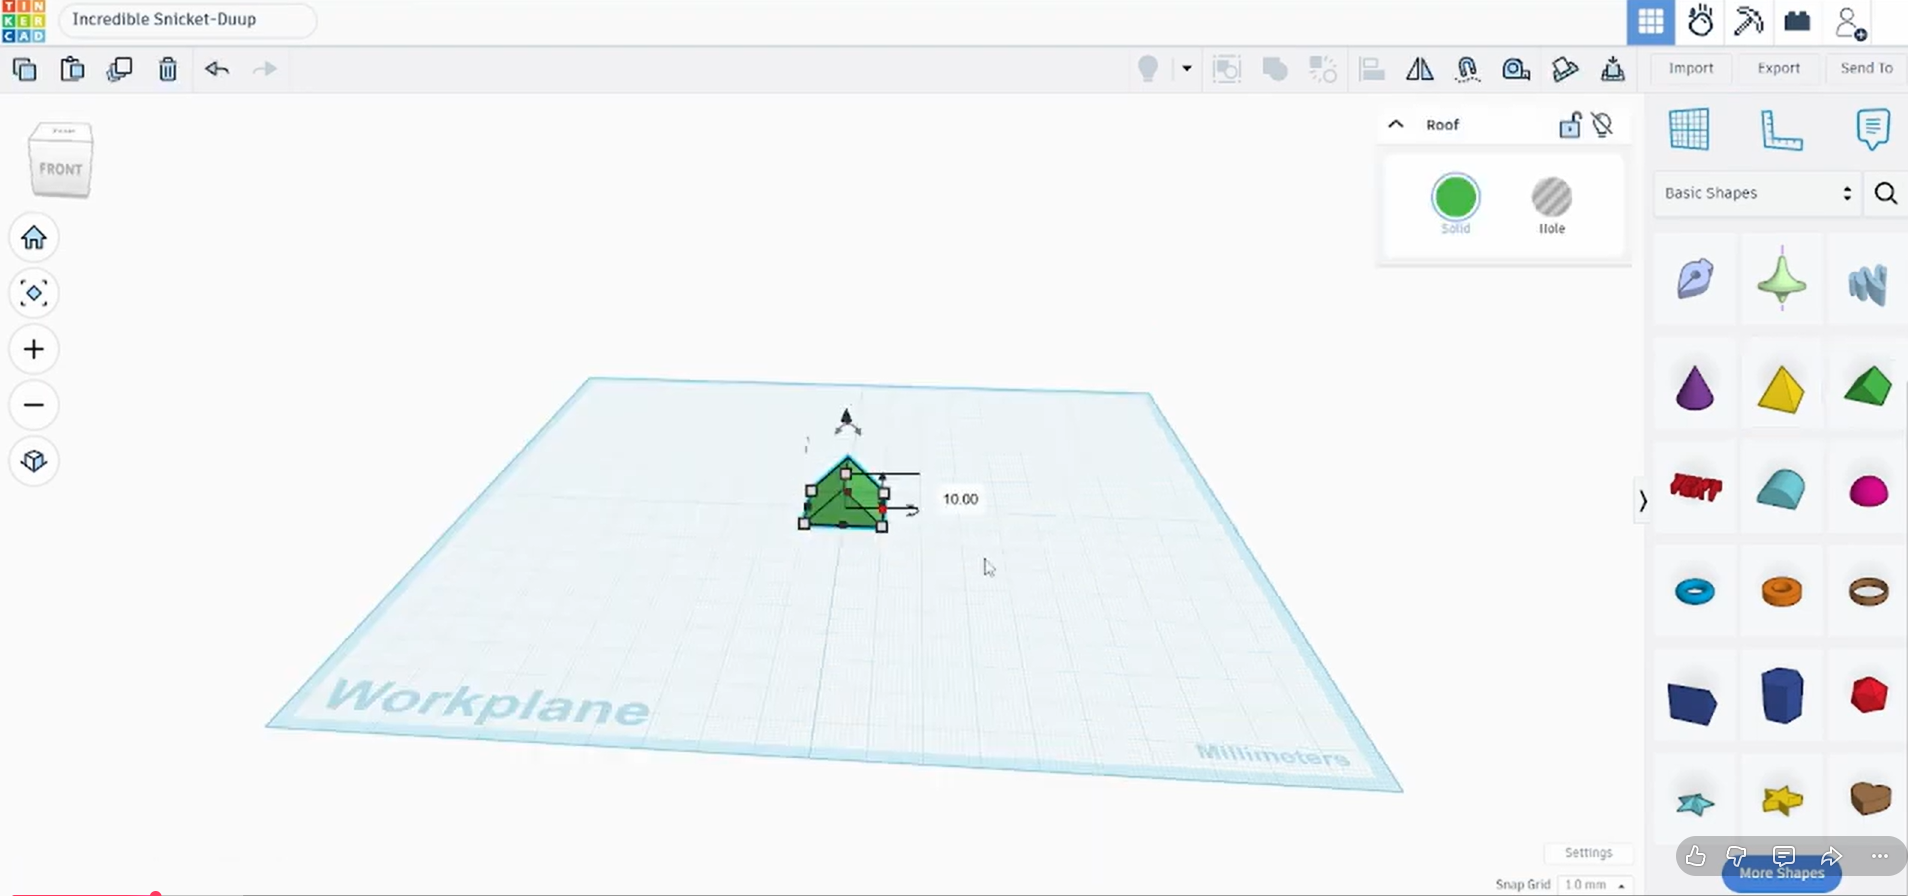
Task: Click the Tinkercad logo
Action: [x=23, y=21]
